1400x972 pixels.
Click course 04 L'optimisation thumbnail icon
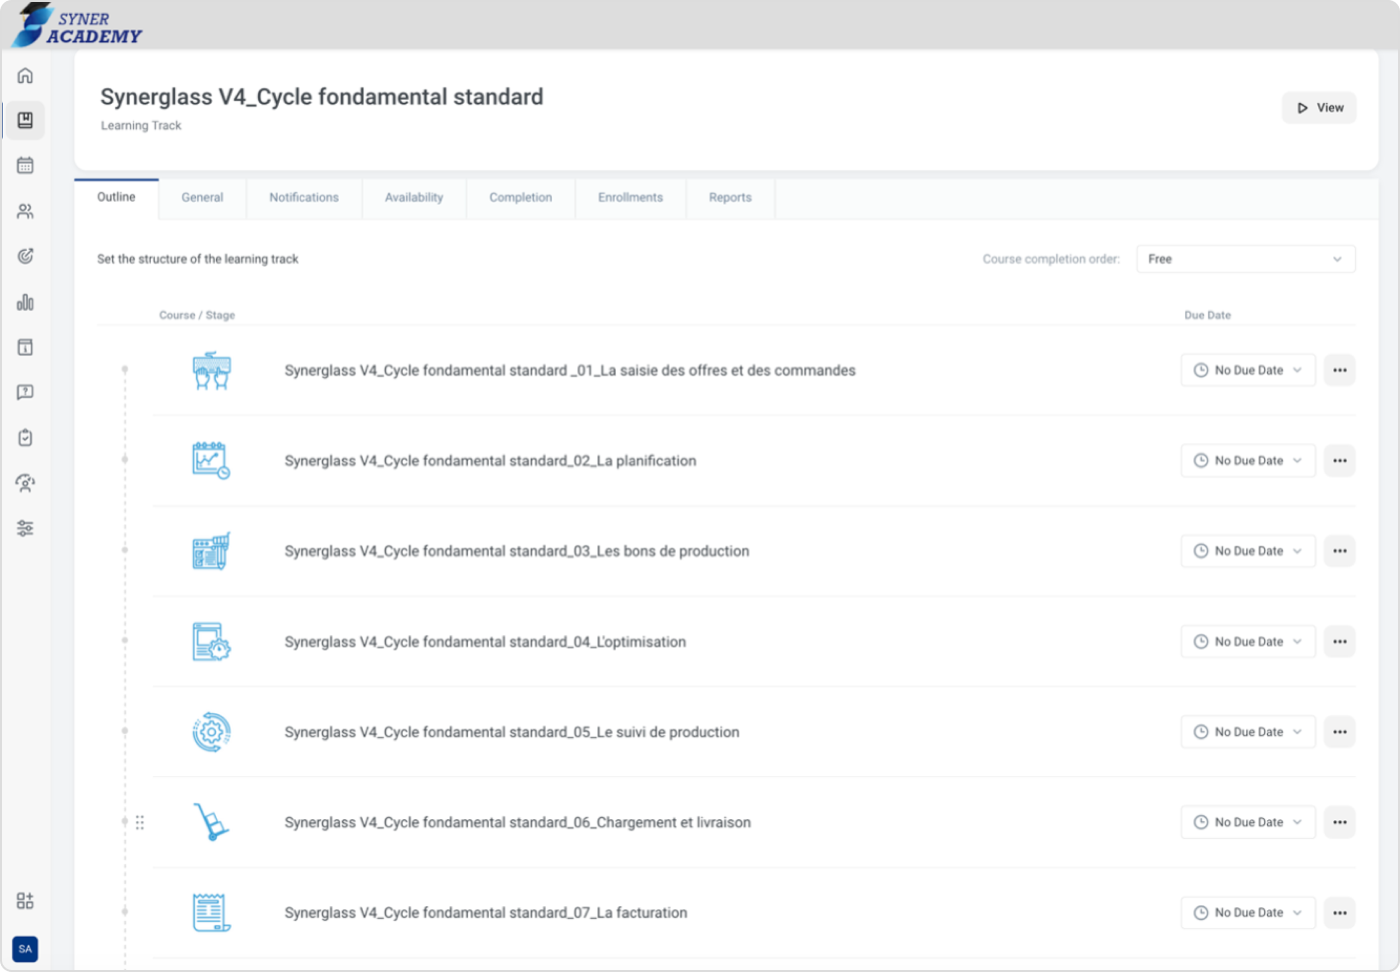(211, 642)
